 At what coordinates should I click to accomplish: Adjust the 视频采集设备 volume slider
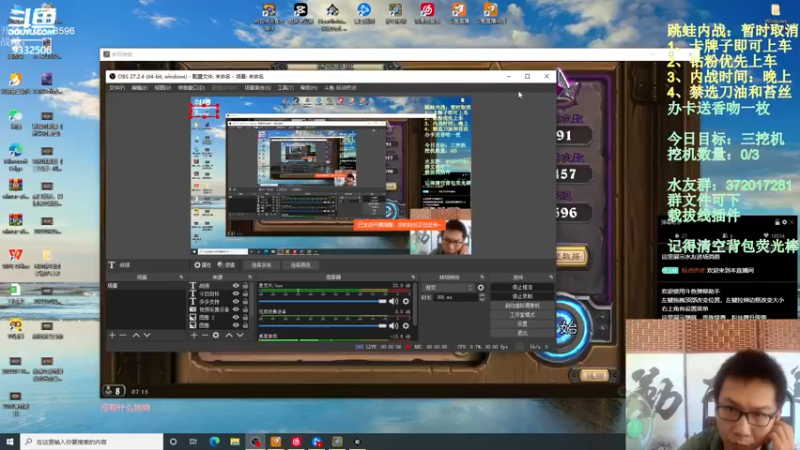coord(322,326)
